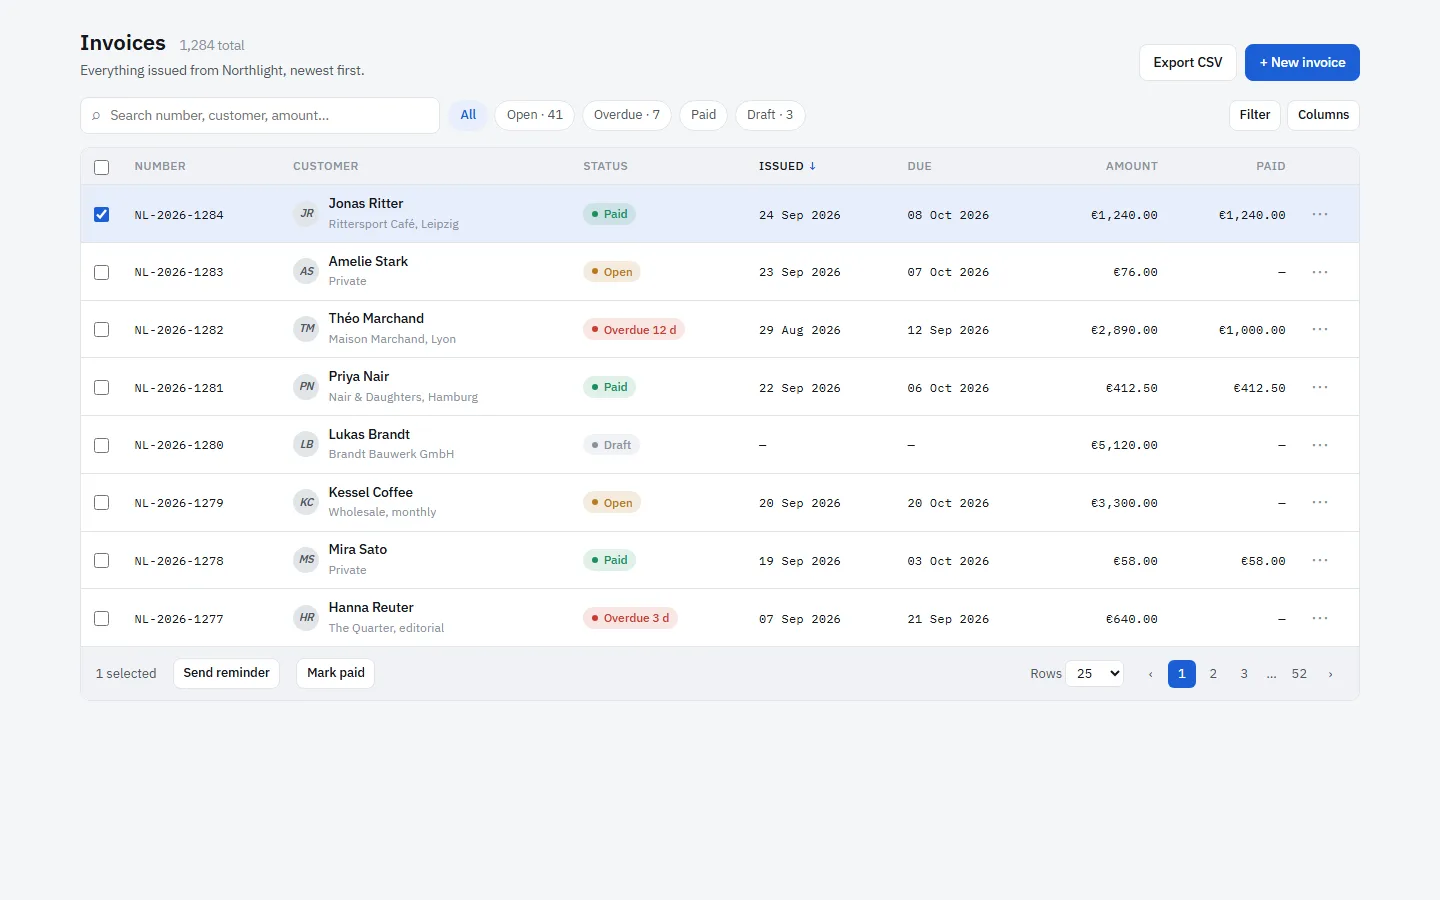Image resolution: width=1440 pixels, height=900 pixels.
Task: Open more options for Théo Marchand invoice
Action: coord(1320,329)
